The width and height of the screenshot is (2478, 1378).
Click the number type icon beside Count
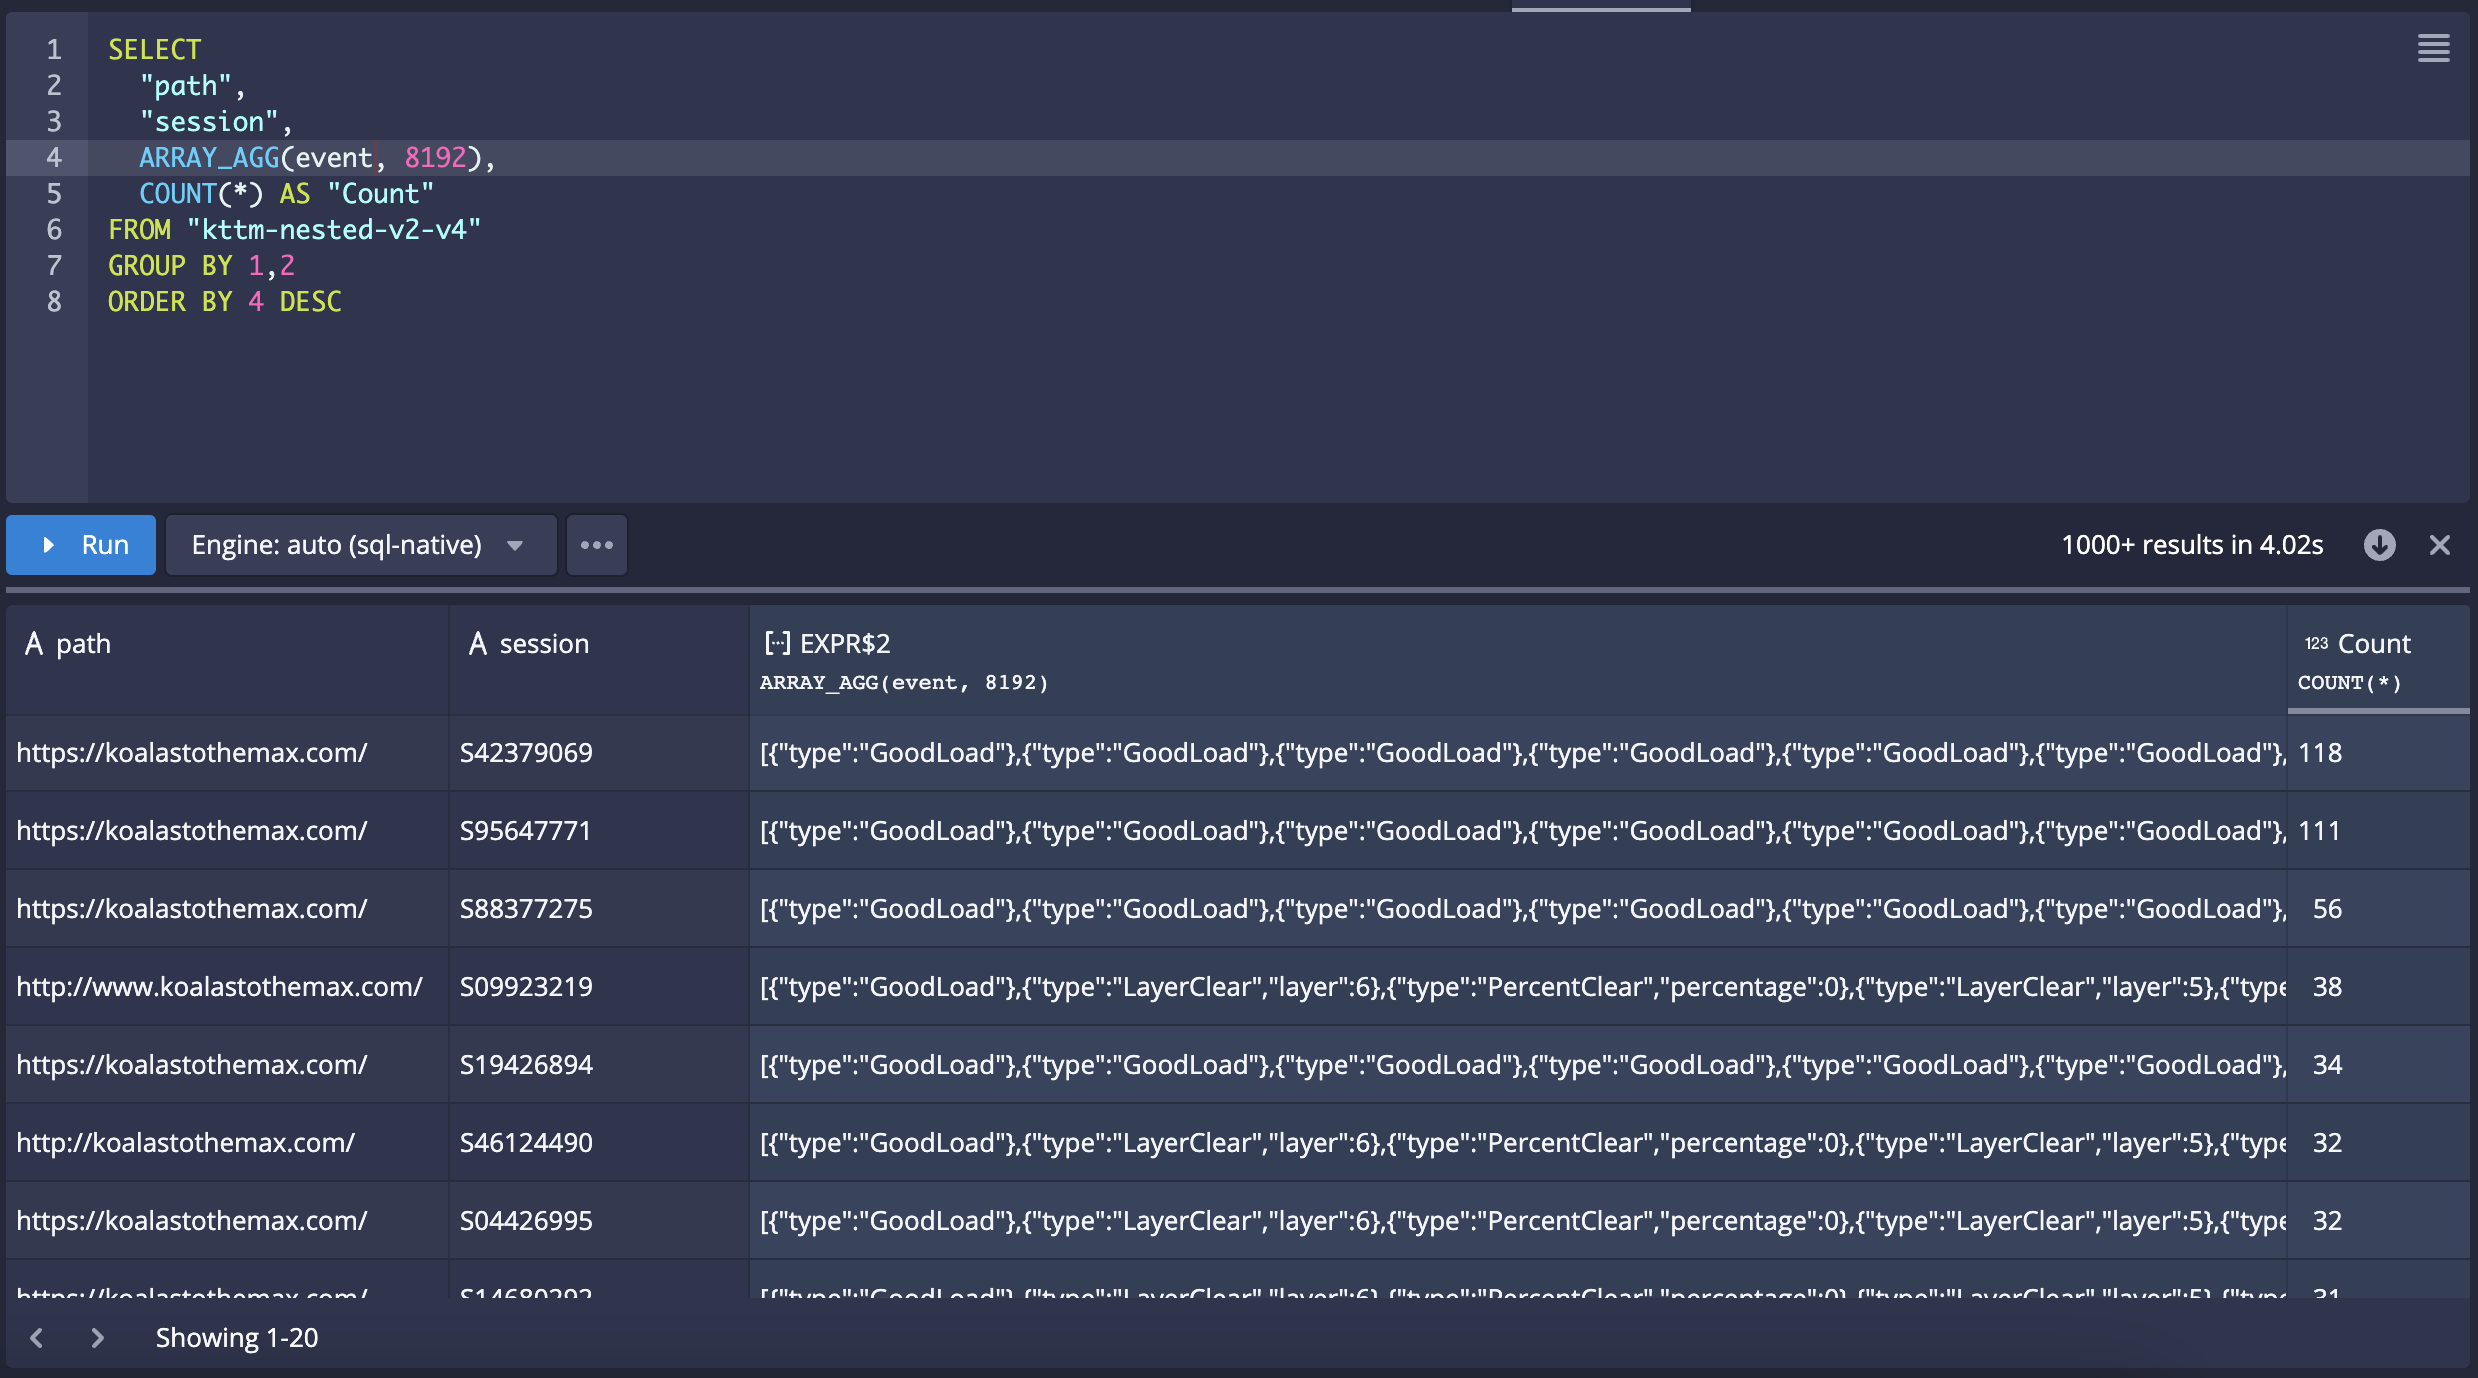(x=2316, y=644)
